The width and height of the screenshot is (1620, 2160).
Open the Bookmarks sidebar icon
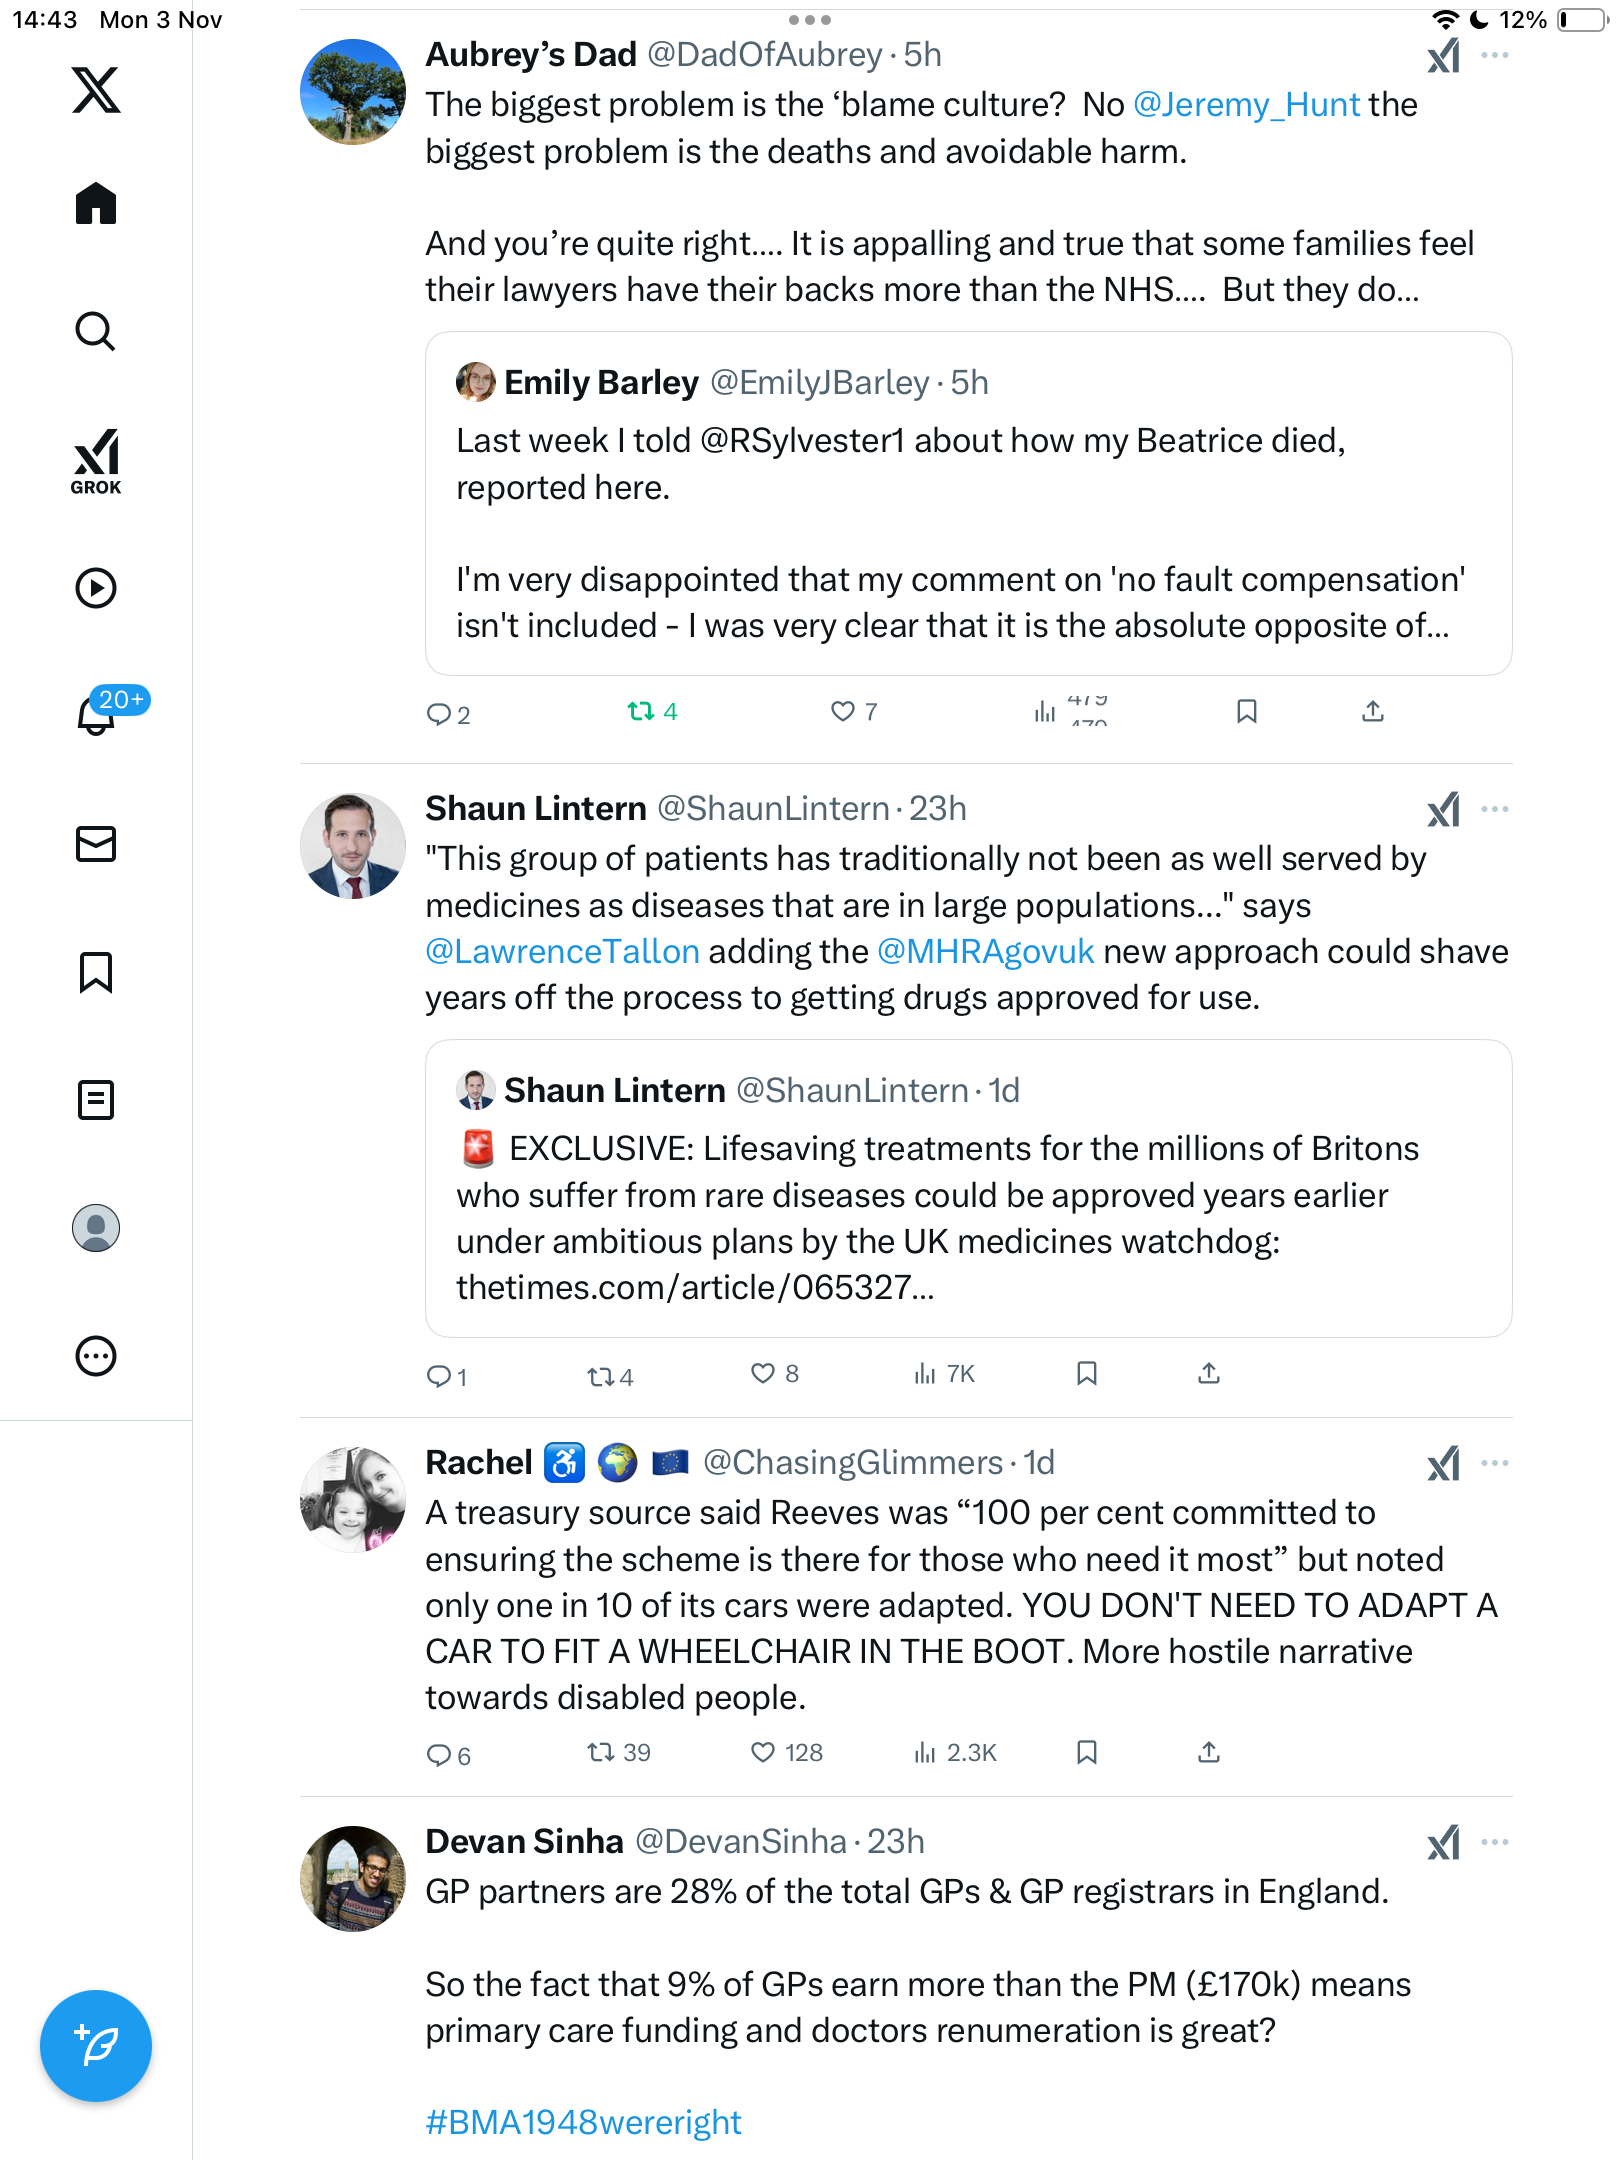click(x=96, y=972)
